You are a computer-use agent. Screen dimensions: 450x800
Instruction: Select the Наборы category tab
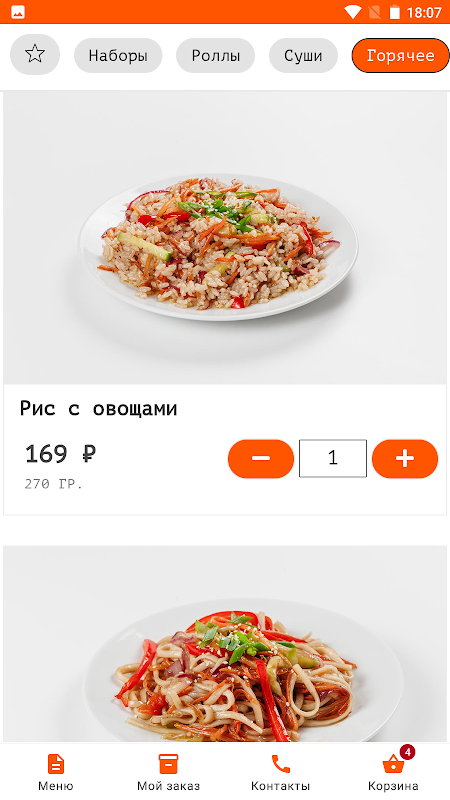point(118,55)
